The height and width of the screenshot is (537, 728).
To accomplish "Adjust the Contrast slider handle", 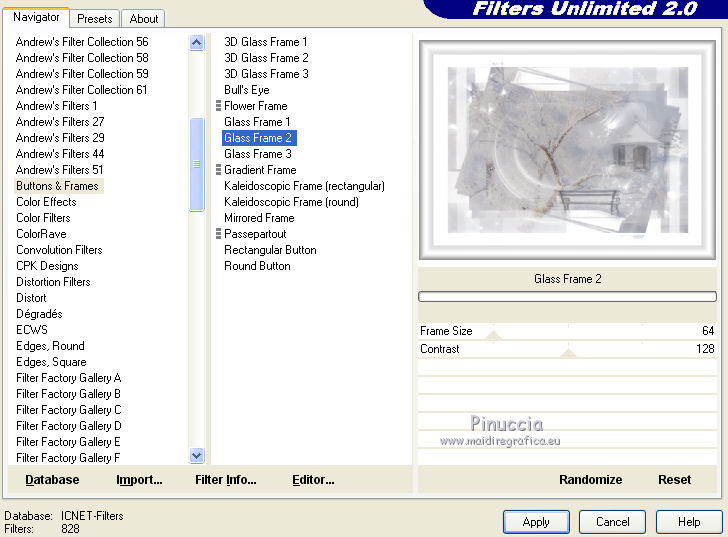I will [568, 354].
